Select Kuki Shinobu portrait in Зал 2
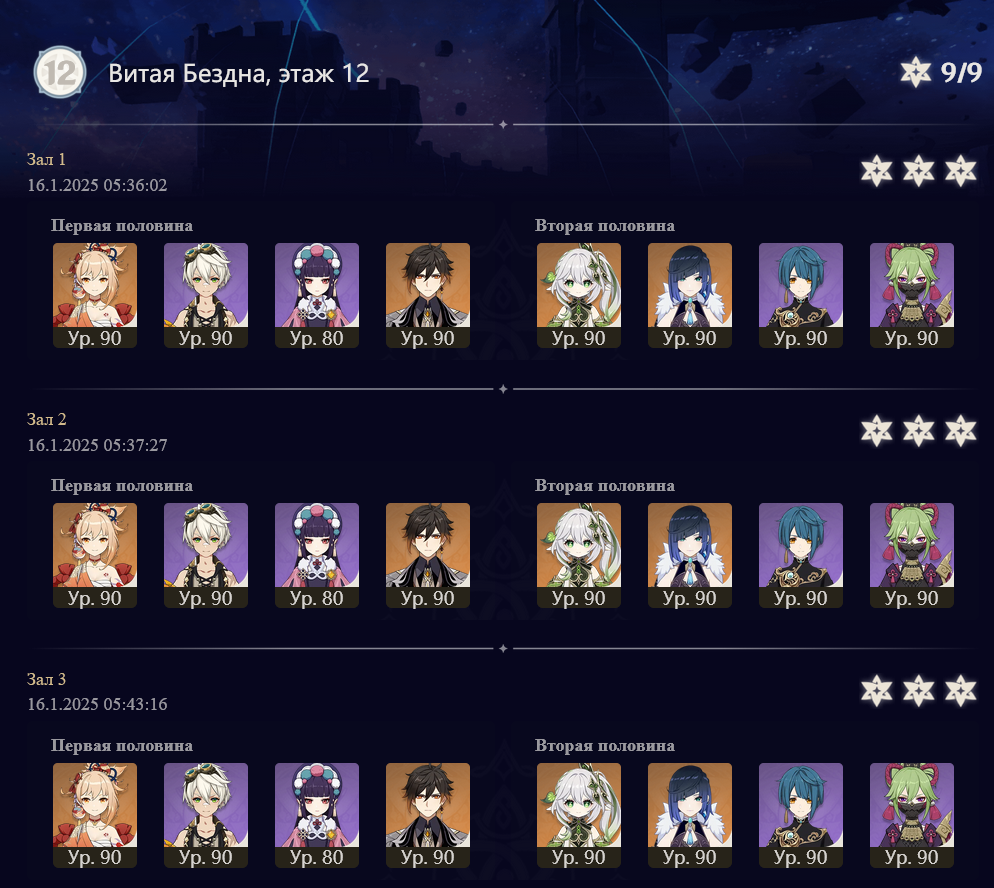Image resolution: width=994 pixels, height=888 pixels. pos(912,555)
